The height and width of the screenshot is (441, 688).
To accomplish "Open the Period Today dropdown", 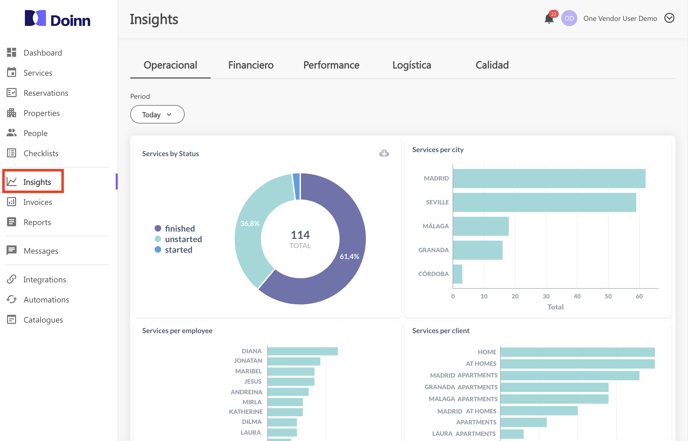I will coord(157,115).
